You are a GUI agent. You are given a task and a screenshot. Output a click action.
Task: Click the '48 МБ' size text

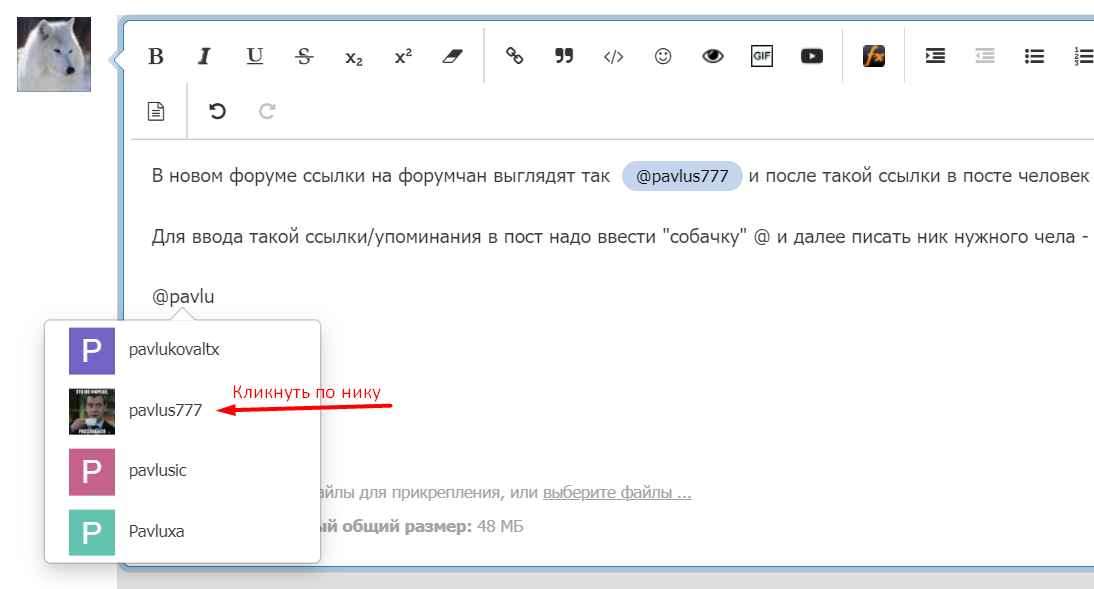coord(500,526)
